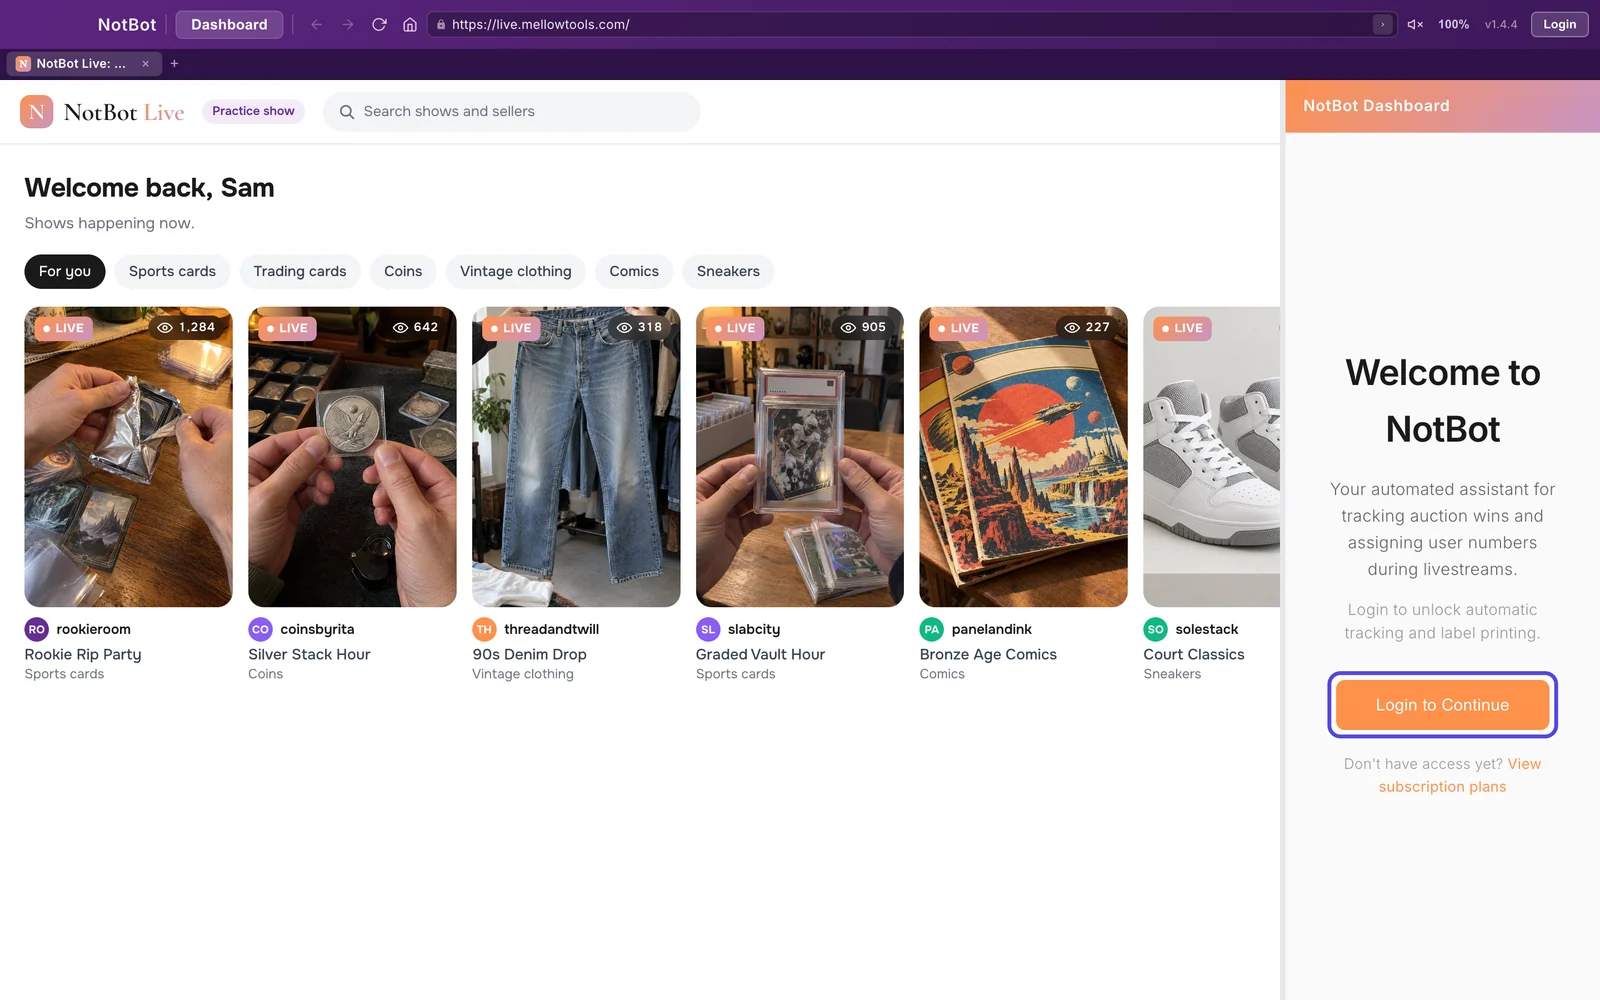Unmute audio via the speaker icon
1600x1000 pixels.
click(1415, 24)
